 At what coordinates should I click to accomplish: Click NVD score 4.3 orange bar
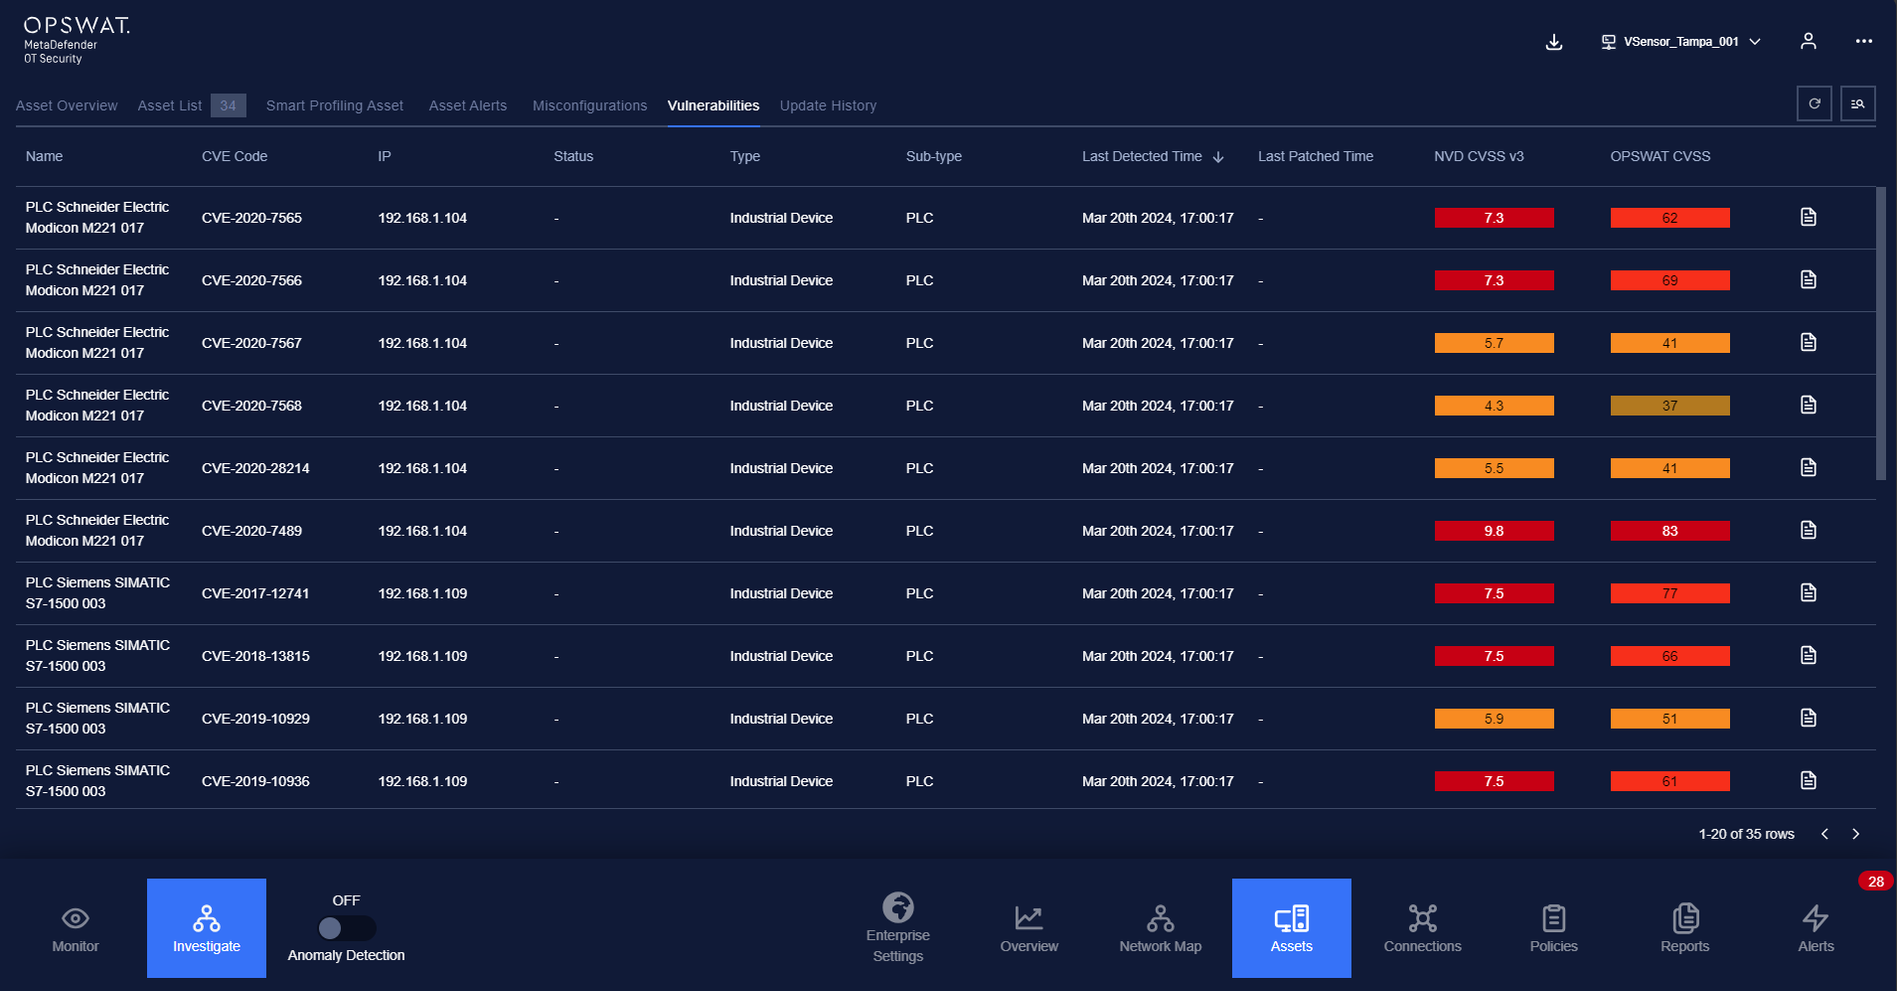tap(1494, 406)
